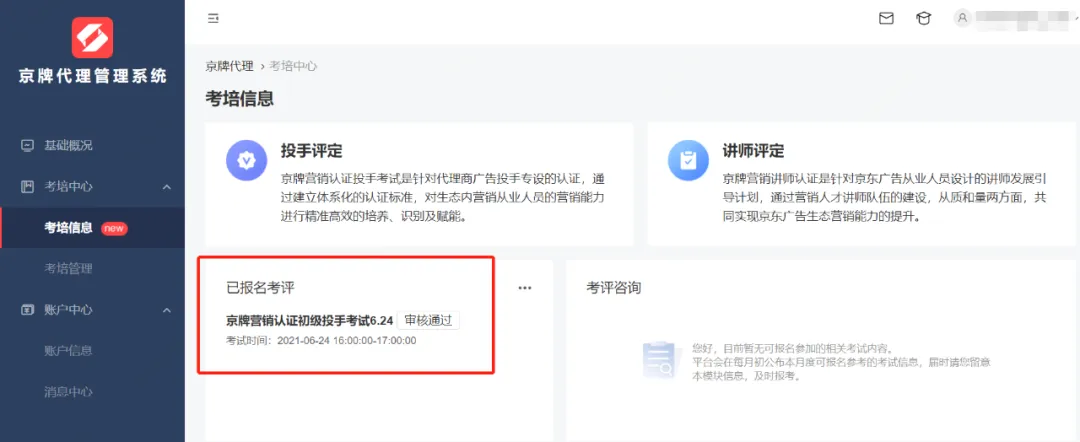Open the 讲师评定 card title

tap(754, 151)
